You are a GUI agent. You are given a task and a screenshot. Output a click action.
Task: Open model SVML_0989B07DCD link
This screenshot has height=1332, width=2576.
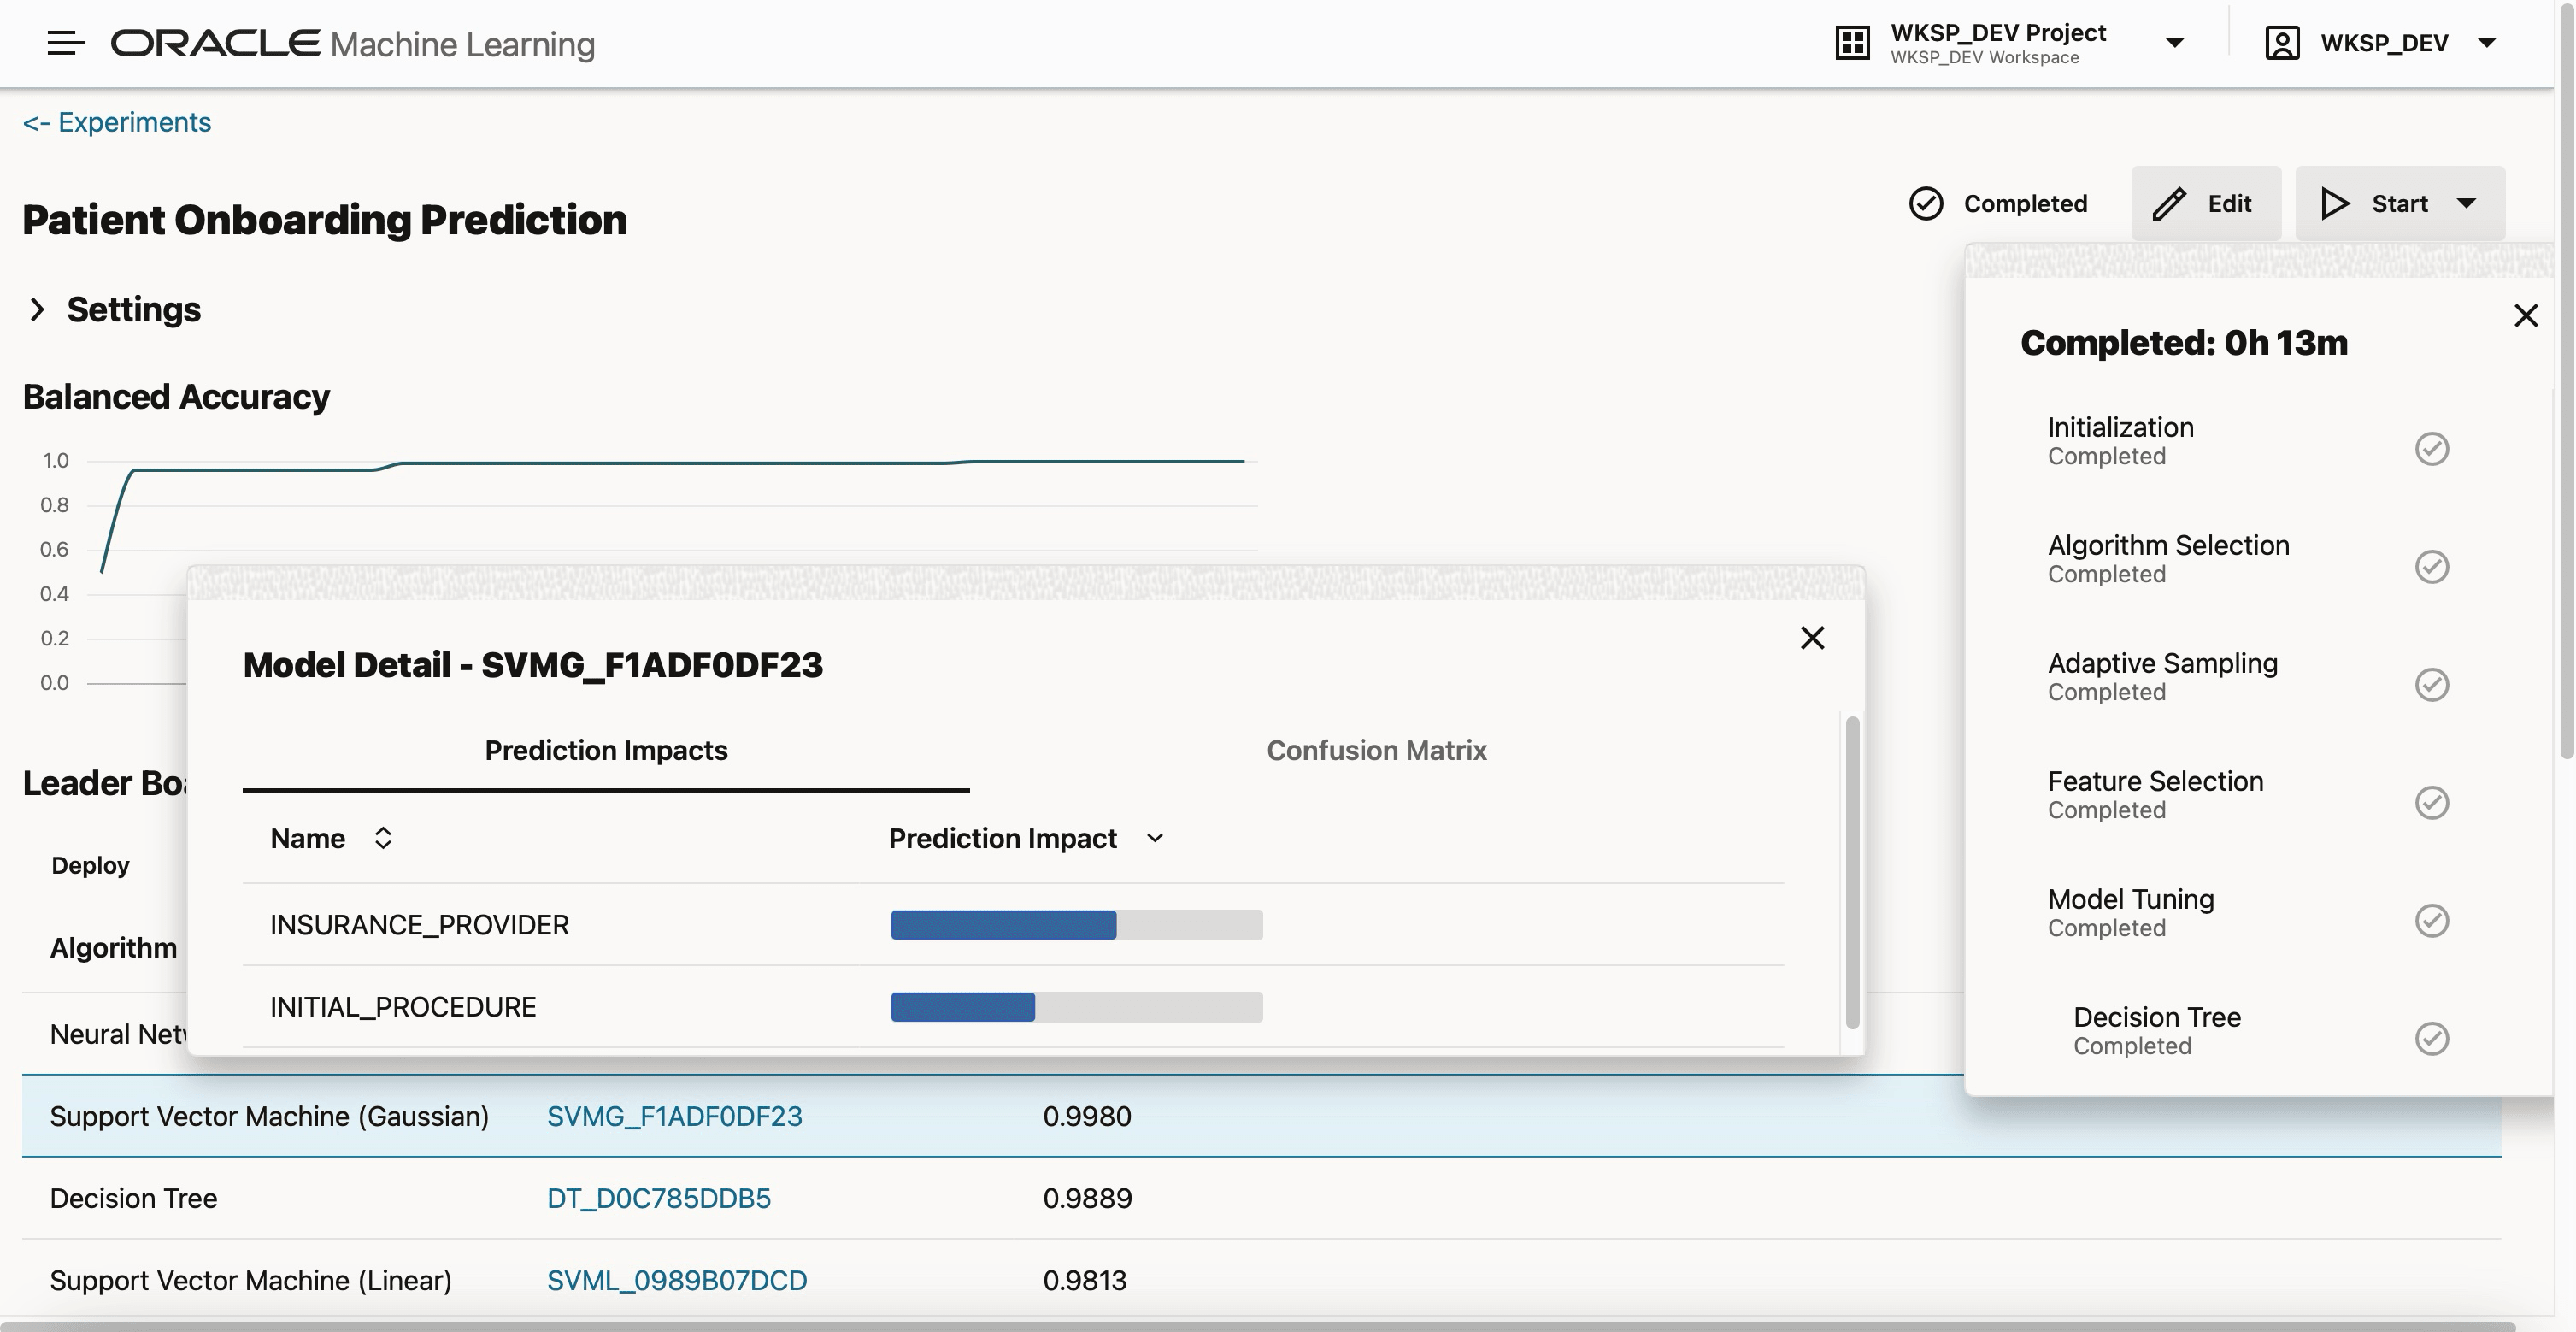pyautogui.click(x=676, y=1280)
